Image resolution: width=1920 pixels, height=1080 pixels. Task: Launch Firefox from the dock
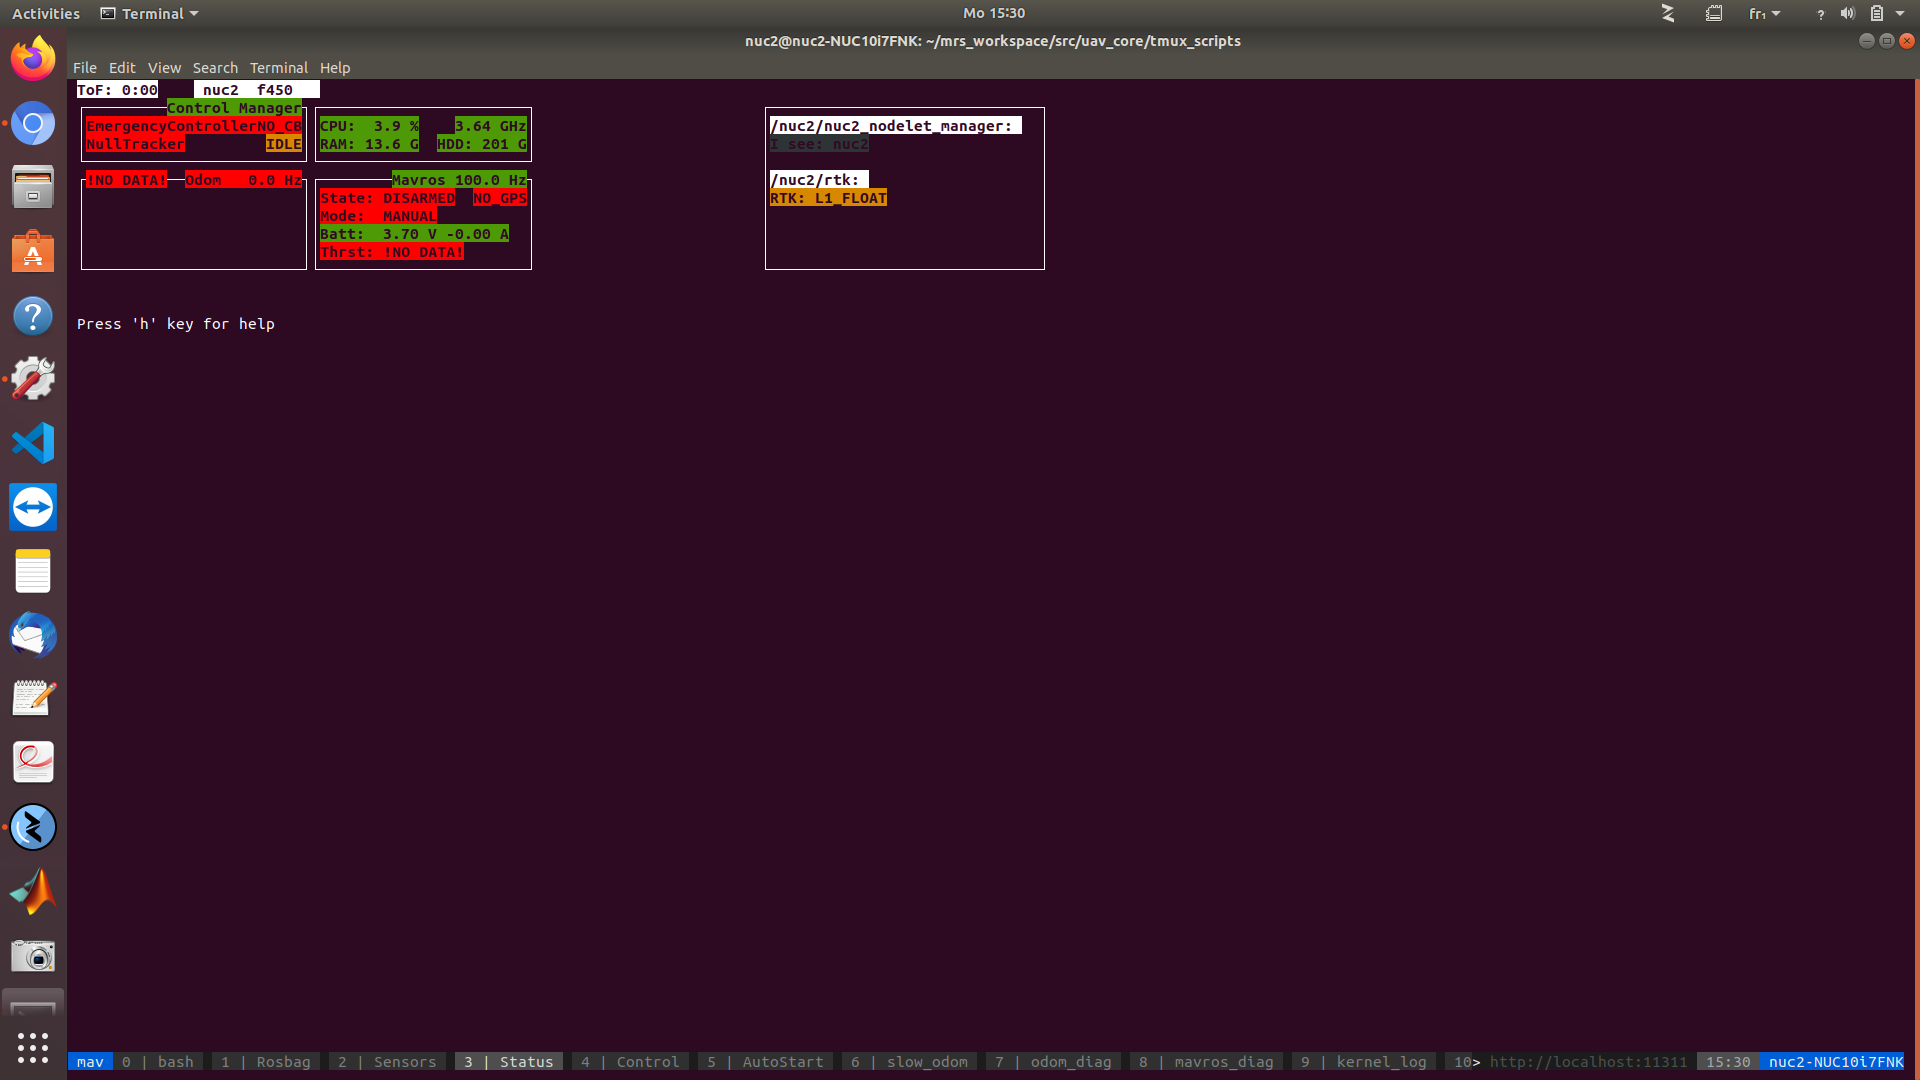pos(32,58)
